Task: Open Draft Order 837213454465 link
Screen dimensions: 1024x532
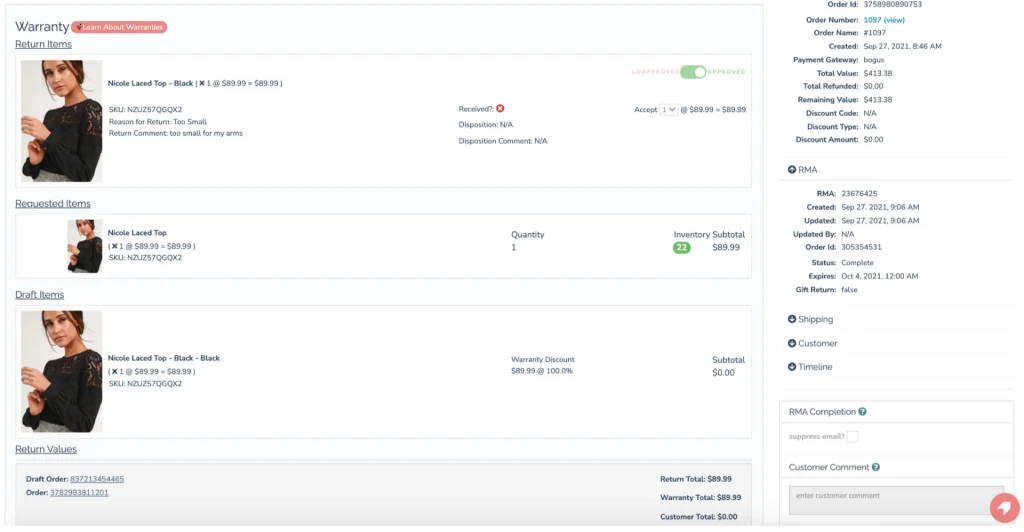Action: click(97, 479)
